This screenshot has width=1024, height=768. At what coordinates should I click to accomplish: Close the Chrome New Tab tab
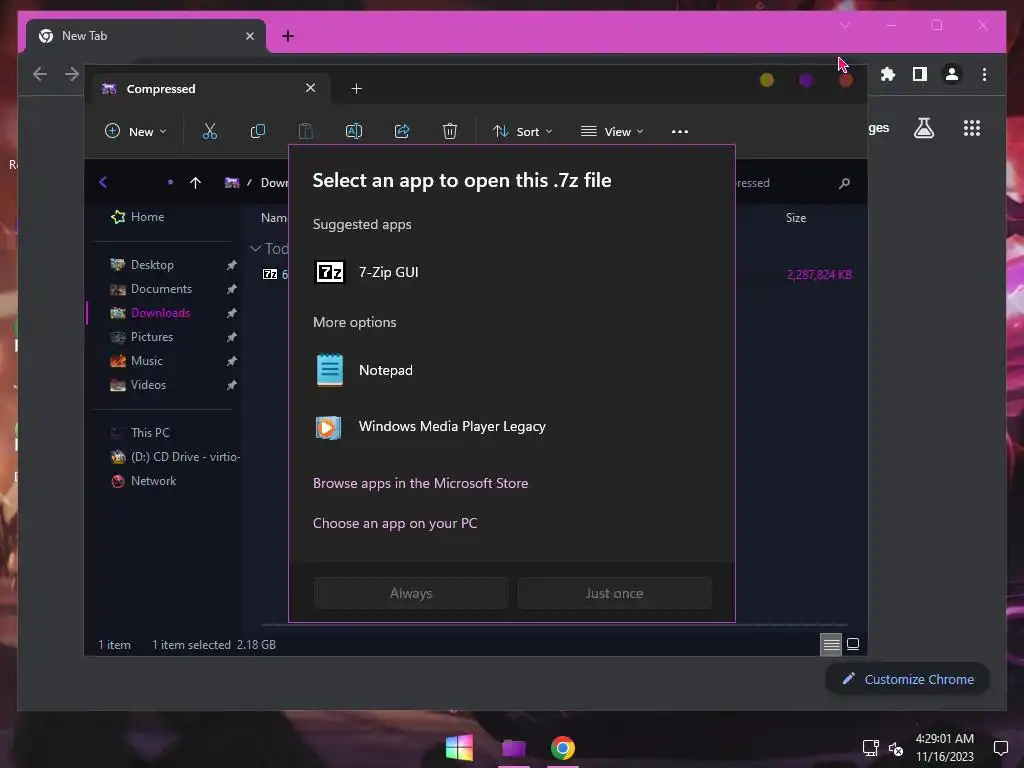pyautogui.click(x=249, y=36)
